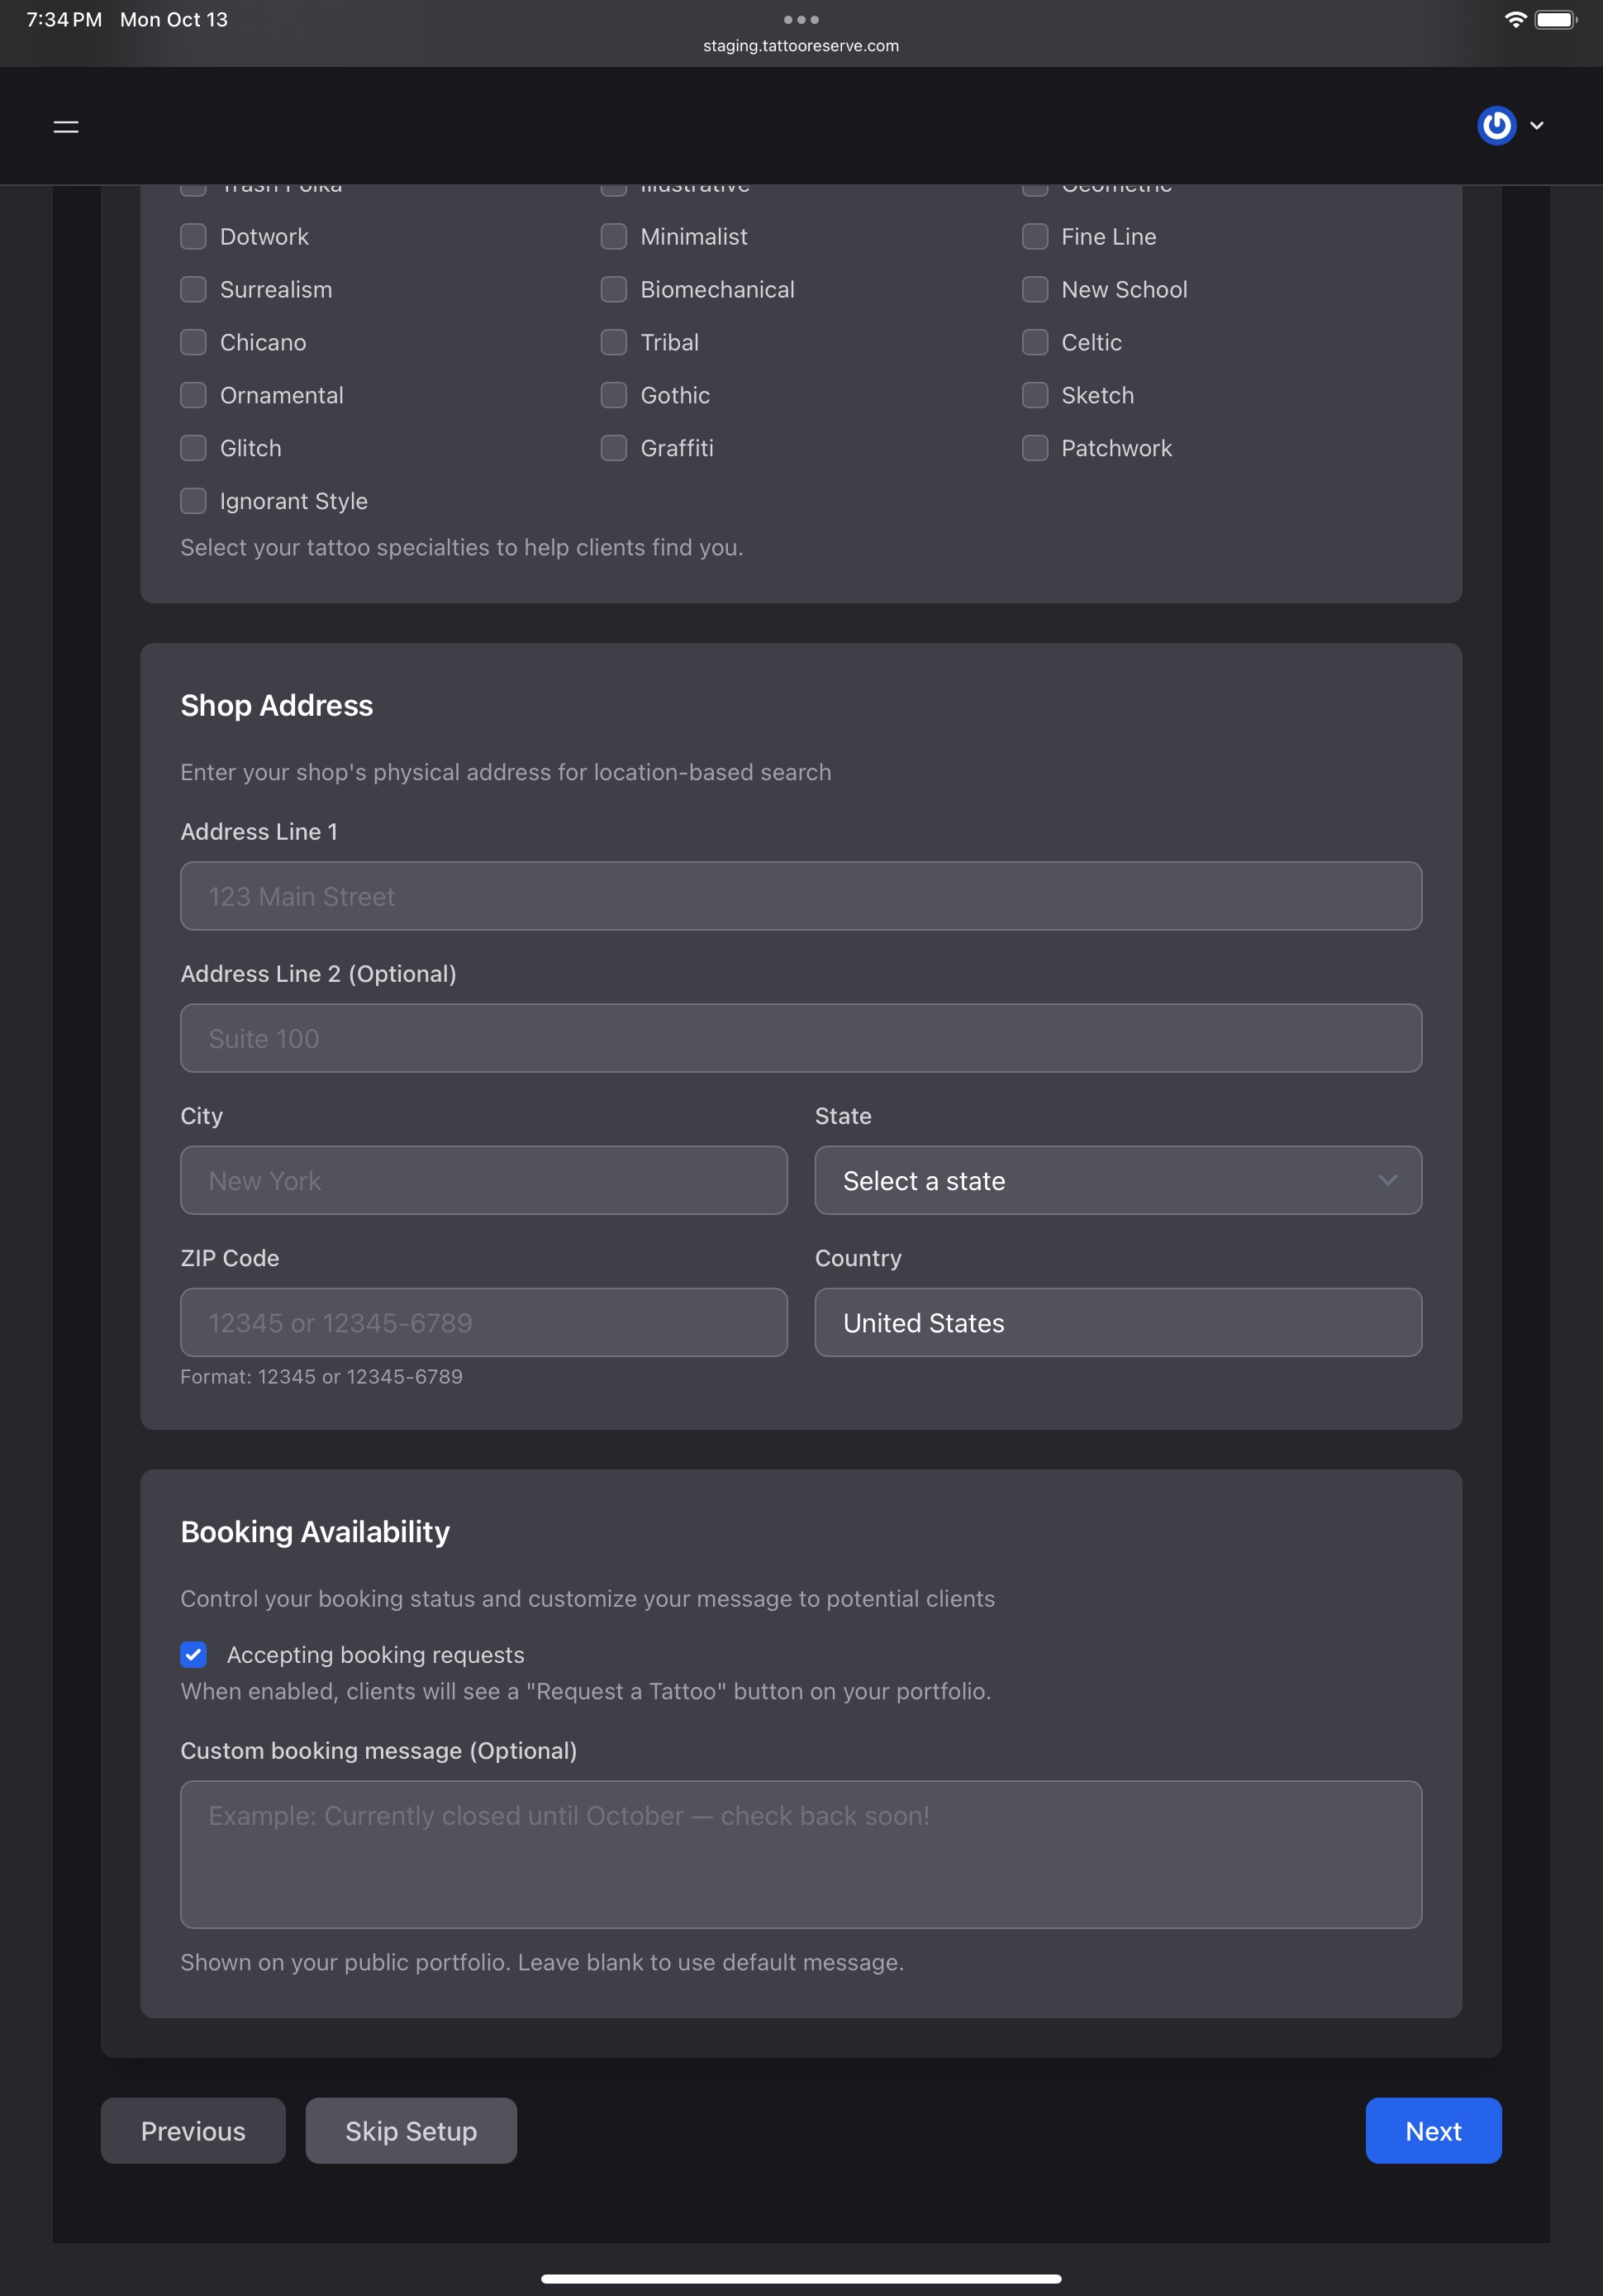1603x2296 pixels.
Task: Click the blue power profile avatar icon
Action: (x=1496, y=126)
